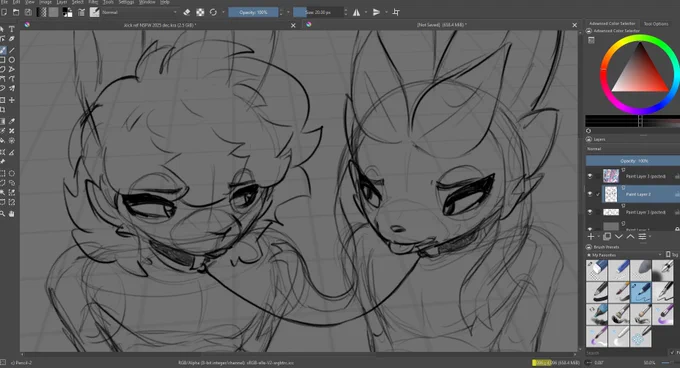Image resolution: width=680 pixels, height=368 pixels.
Task: Click the foreground/background color swatch
Action: coord(67,12)
